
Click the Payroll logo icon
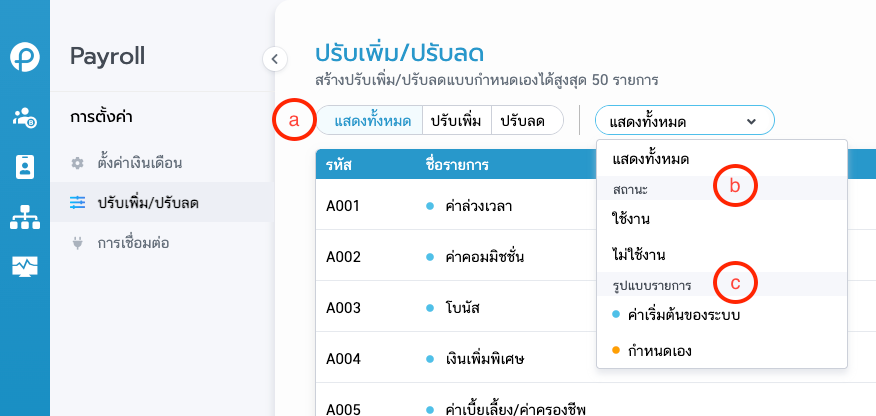pos(25,58)
